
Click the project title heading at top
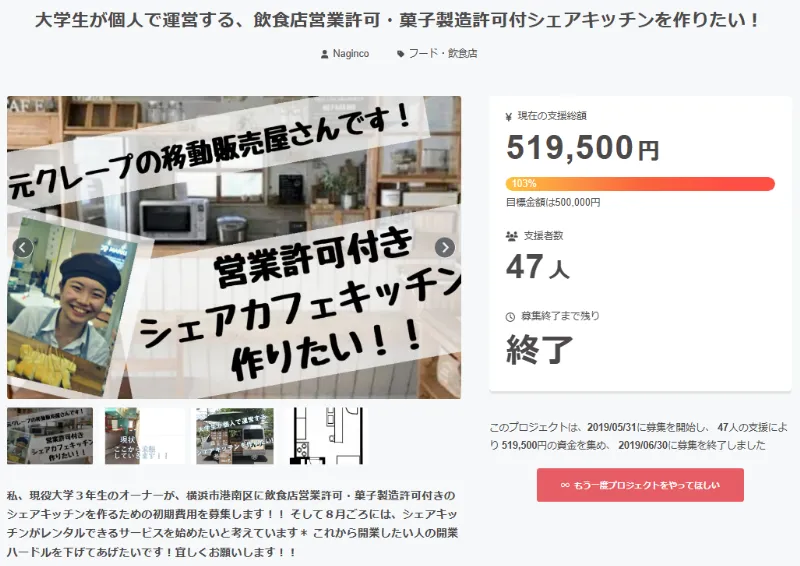pyautogui.click(x=397, y=20)
